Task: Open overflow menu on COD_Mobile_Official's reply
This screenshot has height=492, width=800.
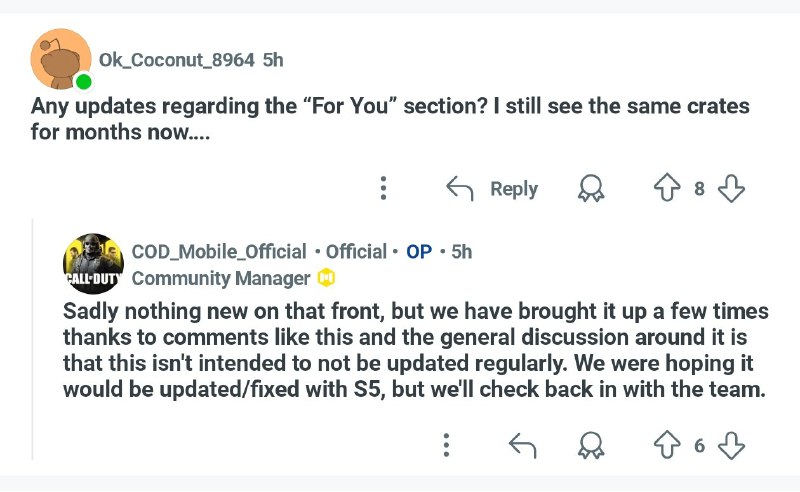Action: point(446,445)
